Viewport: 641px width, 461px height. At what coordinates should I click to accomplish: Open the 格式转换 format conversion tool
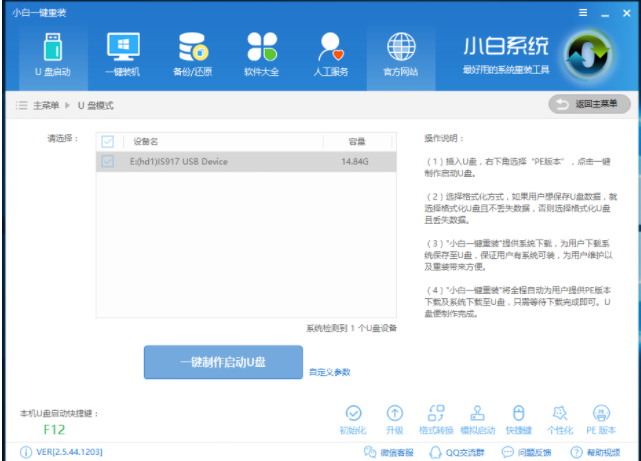(x=436, y=419)
